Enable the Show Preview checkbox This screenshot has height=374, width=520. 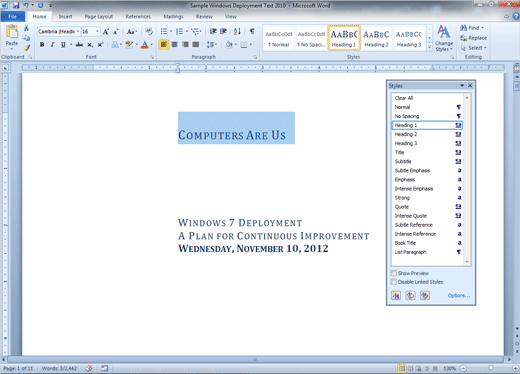394,273
